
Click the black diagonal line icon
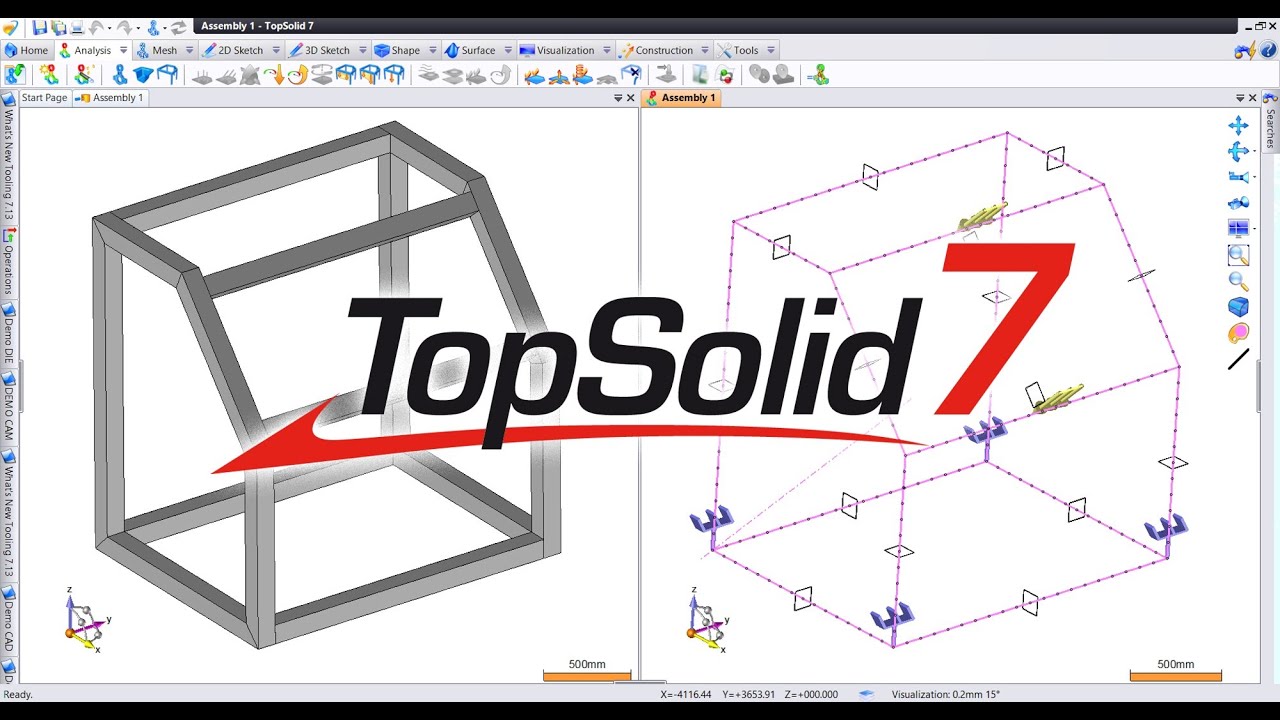(x=1238, y=359)
